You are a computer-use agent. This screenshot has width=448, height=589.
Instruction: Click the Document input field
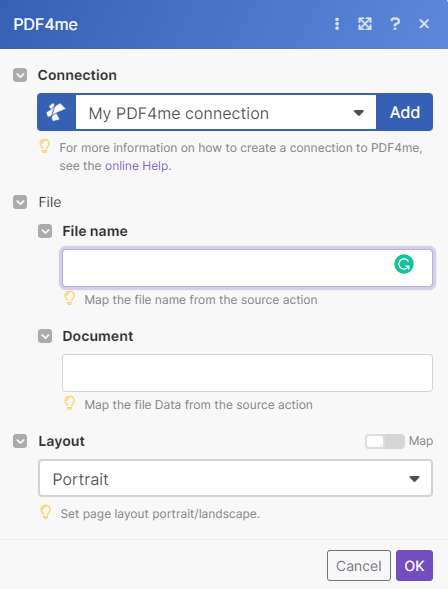[247, 373]
